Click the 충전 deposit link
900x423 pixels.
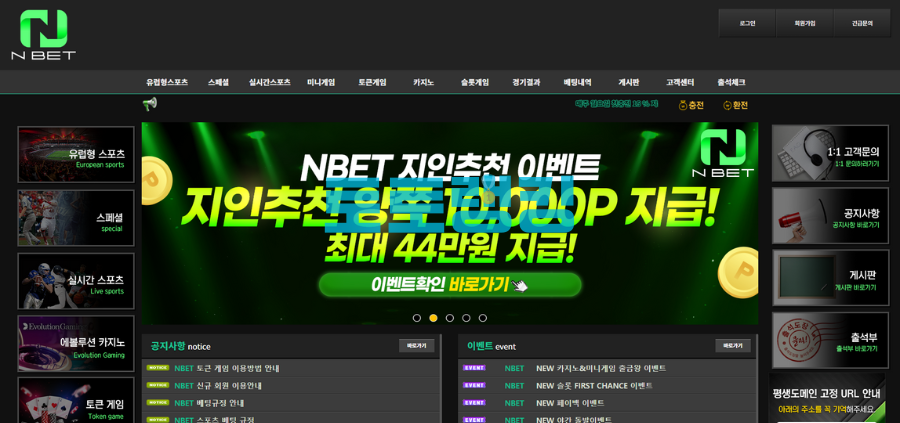click(691, 105)
